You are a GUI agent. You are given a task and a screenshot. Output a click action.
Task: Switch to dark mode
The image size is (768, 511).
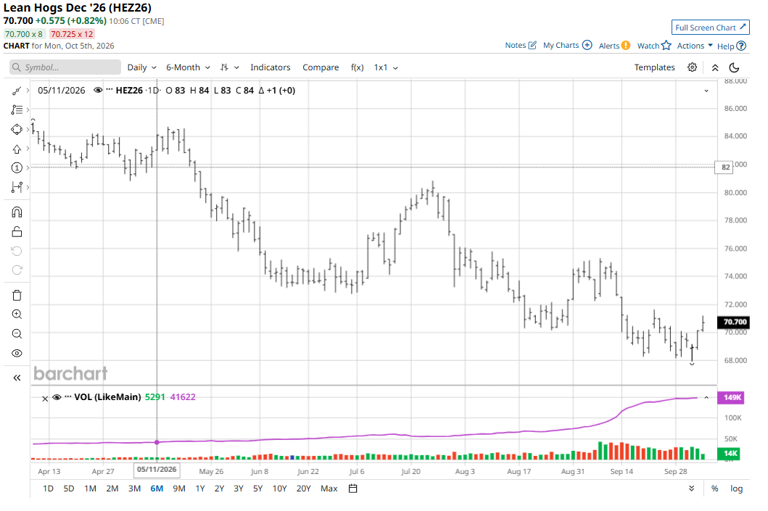734,68
